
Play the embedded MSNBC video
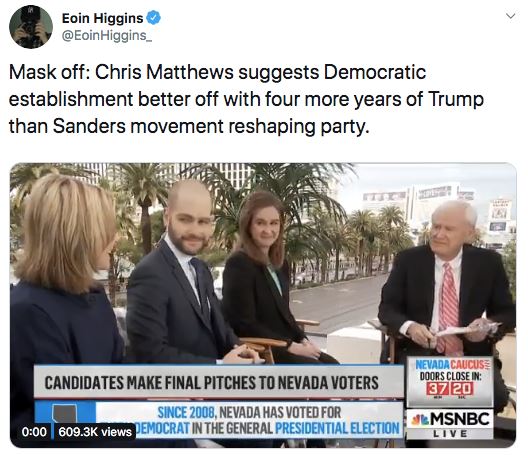click(x=263, y=305)
